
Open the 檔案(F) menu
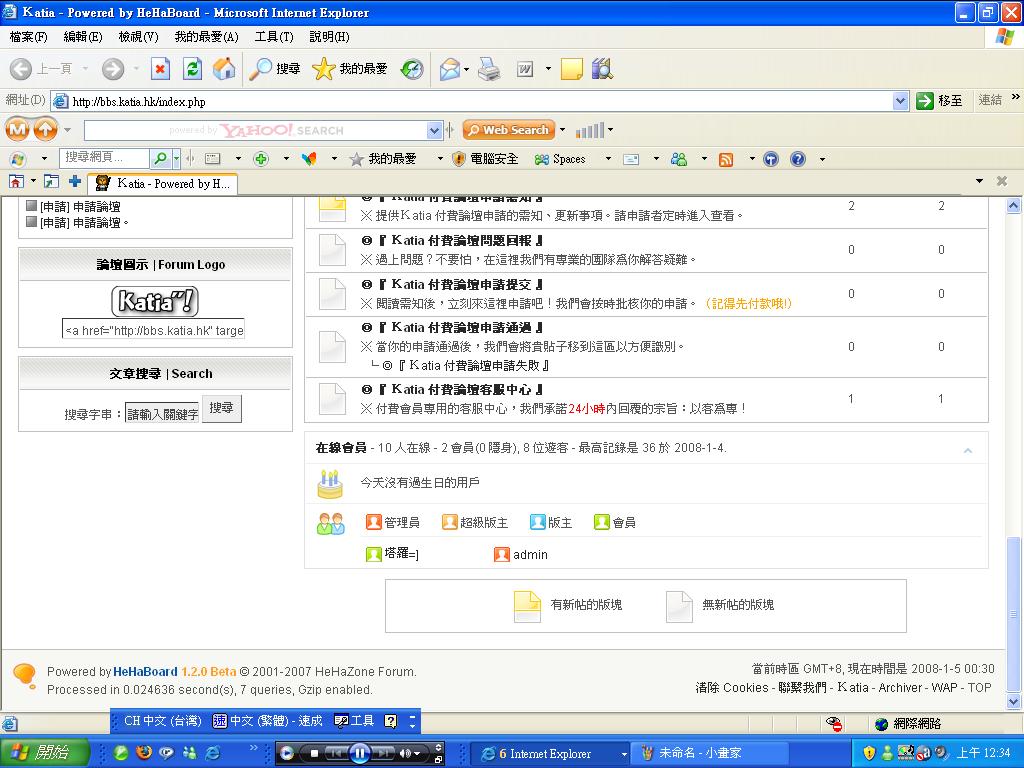[28, 37]
